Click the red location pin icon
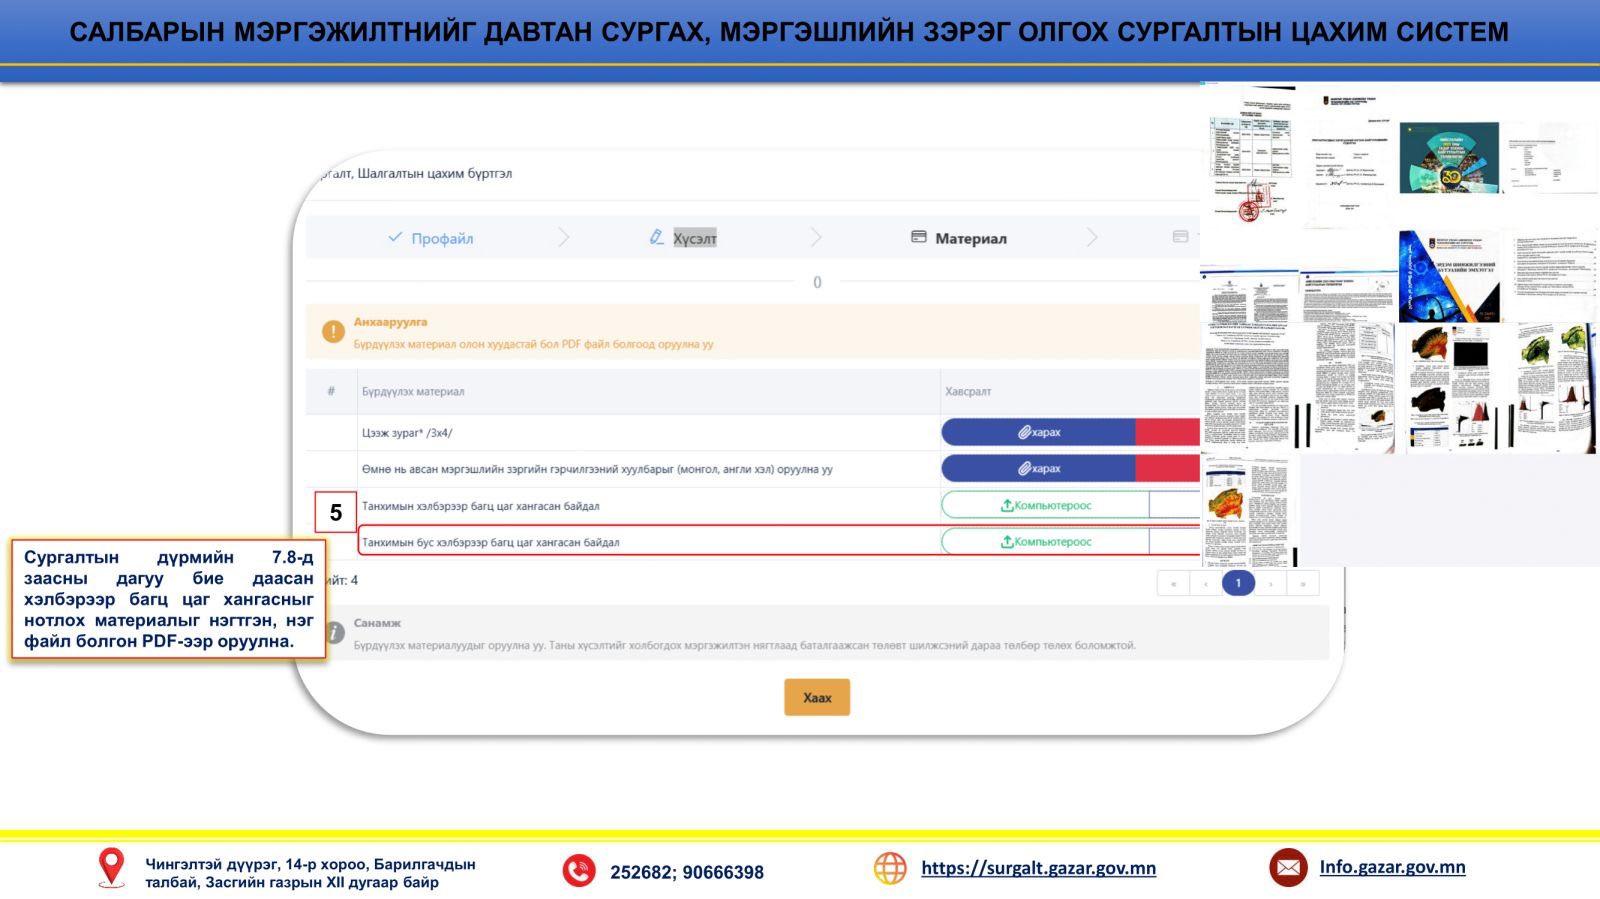1600x899 pixels. coord(111,868)
